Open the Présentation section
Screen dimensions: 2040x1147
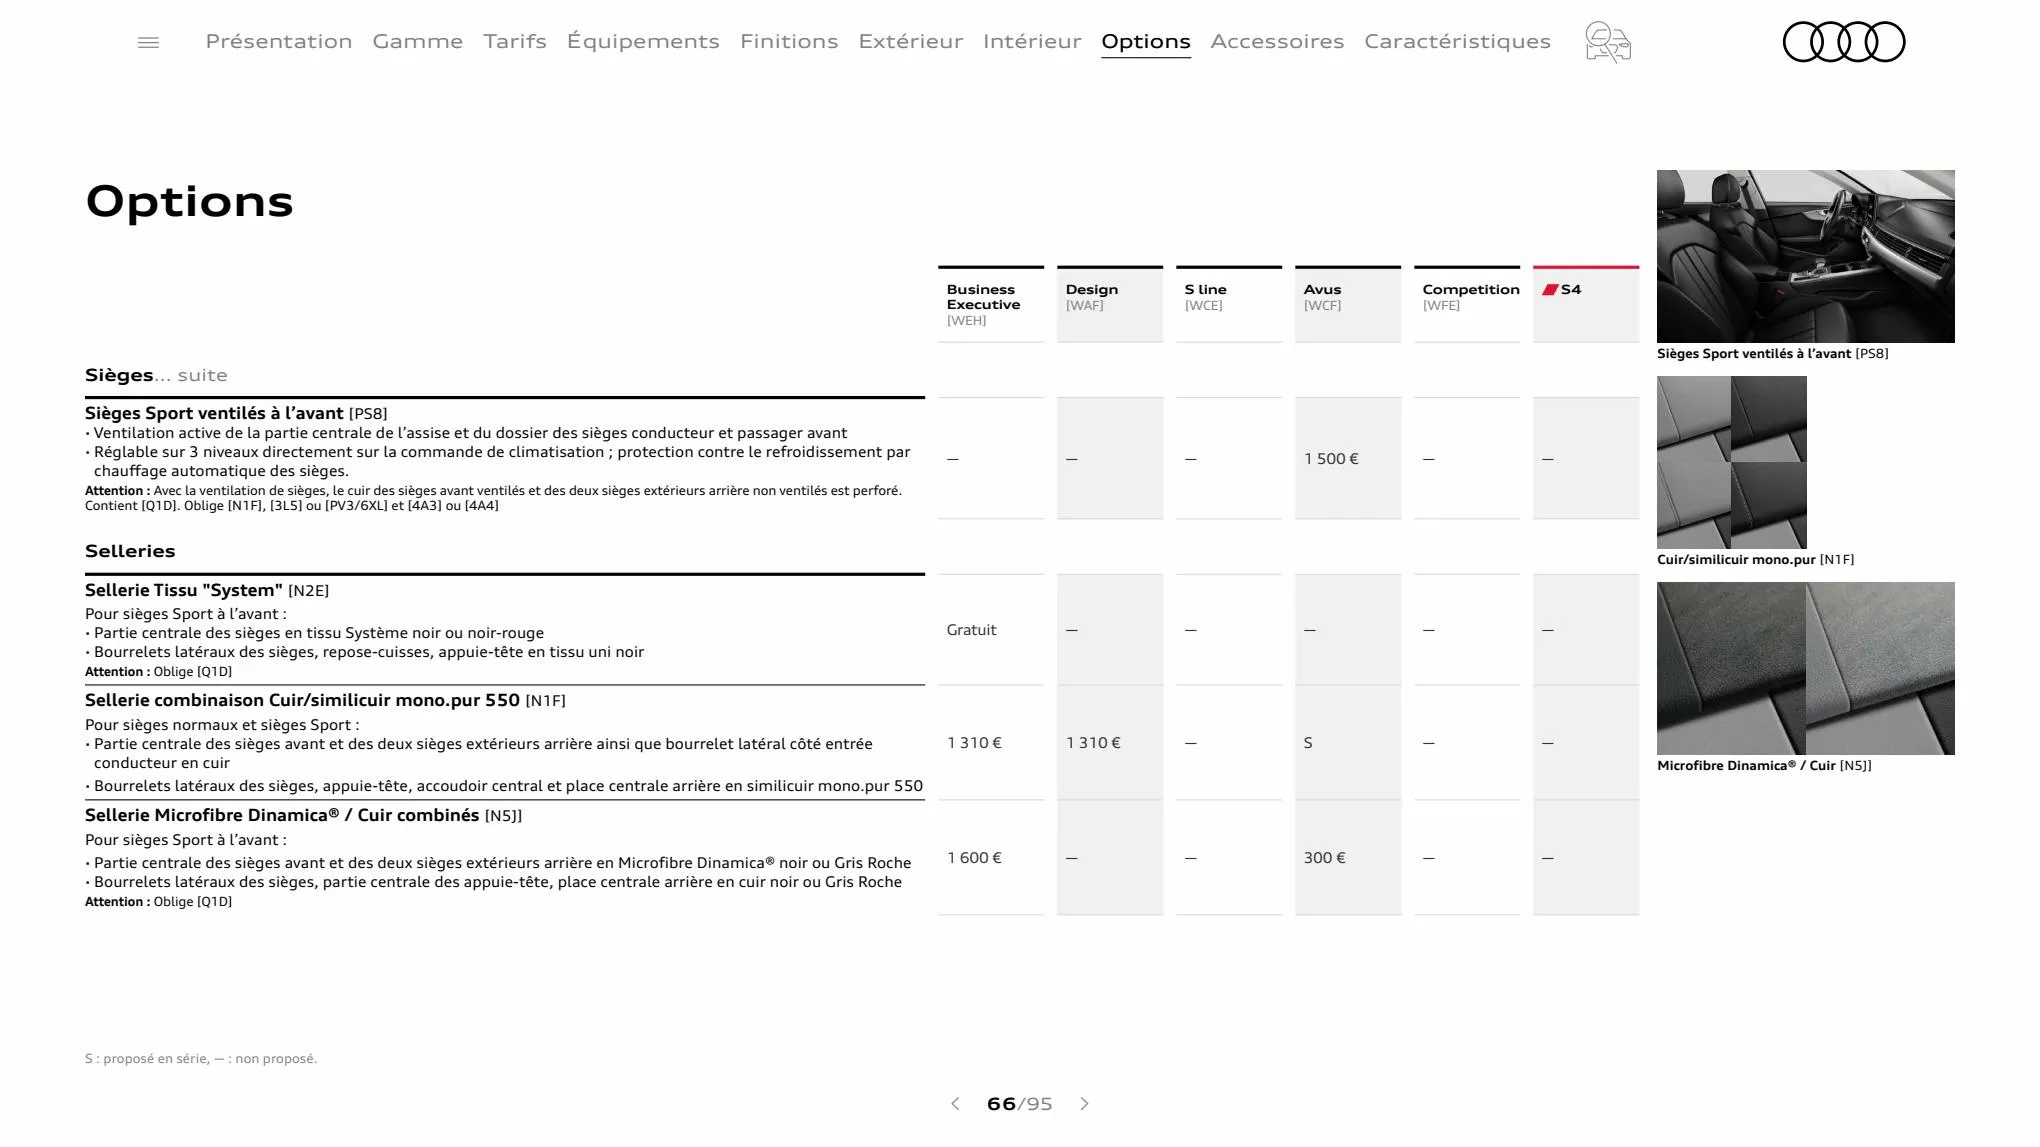click(279, 41)
